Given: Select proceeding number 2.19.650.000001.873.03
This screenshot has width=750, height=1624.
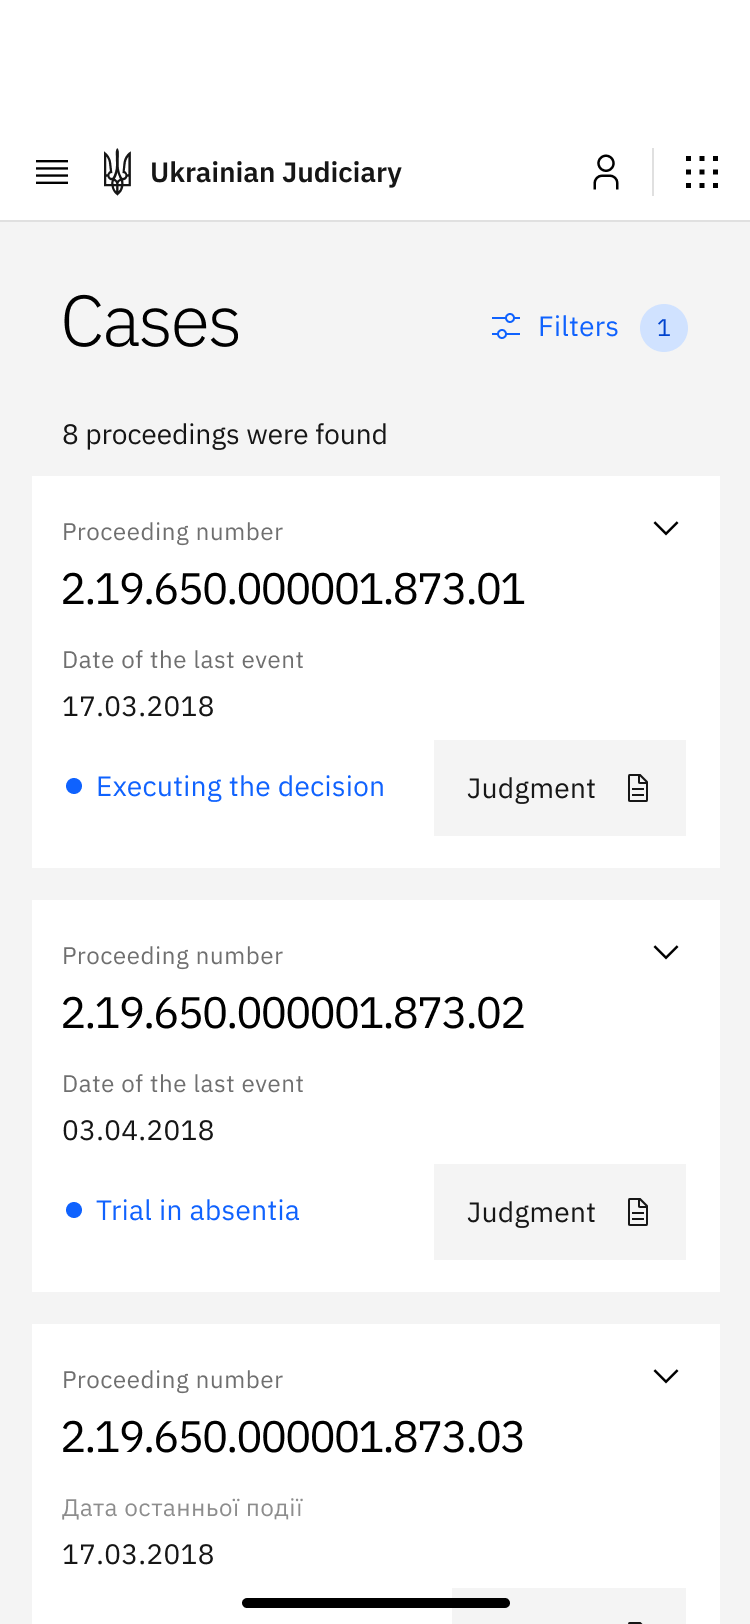Looking at the screenshot, I should (x=293, y=1437).
